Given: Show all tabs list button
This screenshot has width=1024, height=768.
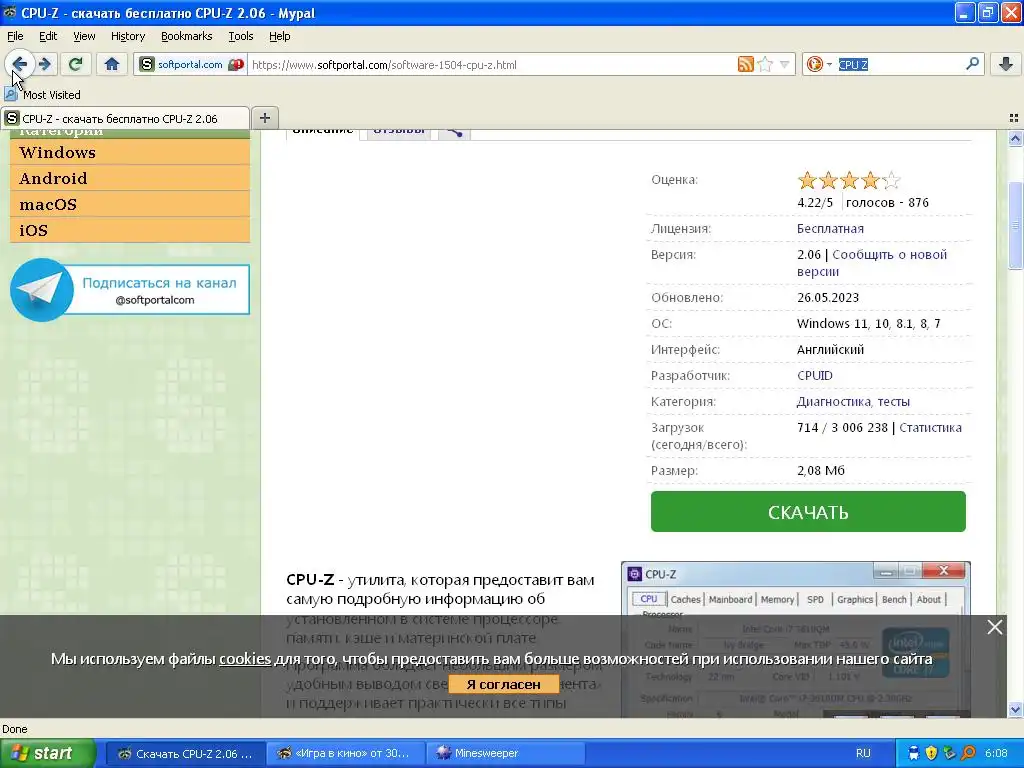Looking at the screenshot, I should click(x=1014, y=118).
